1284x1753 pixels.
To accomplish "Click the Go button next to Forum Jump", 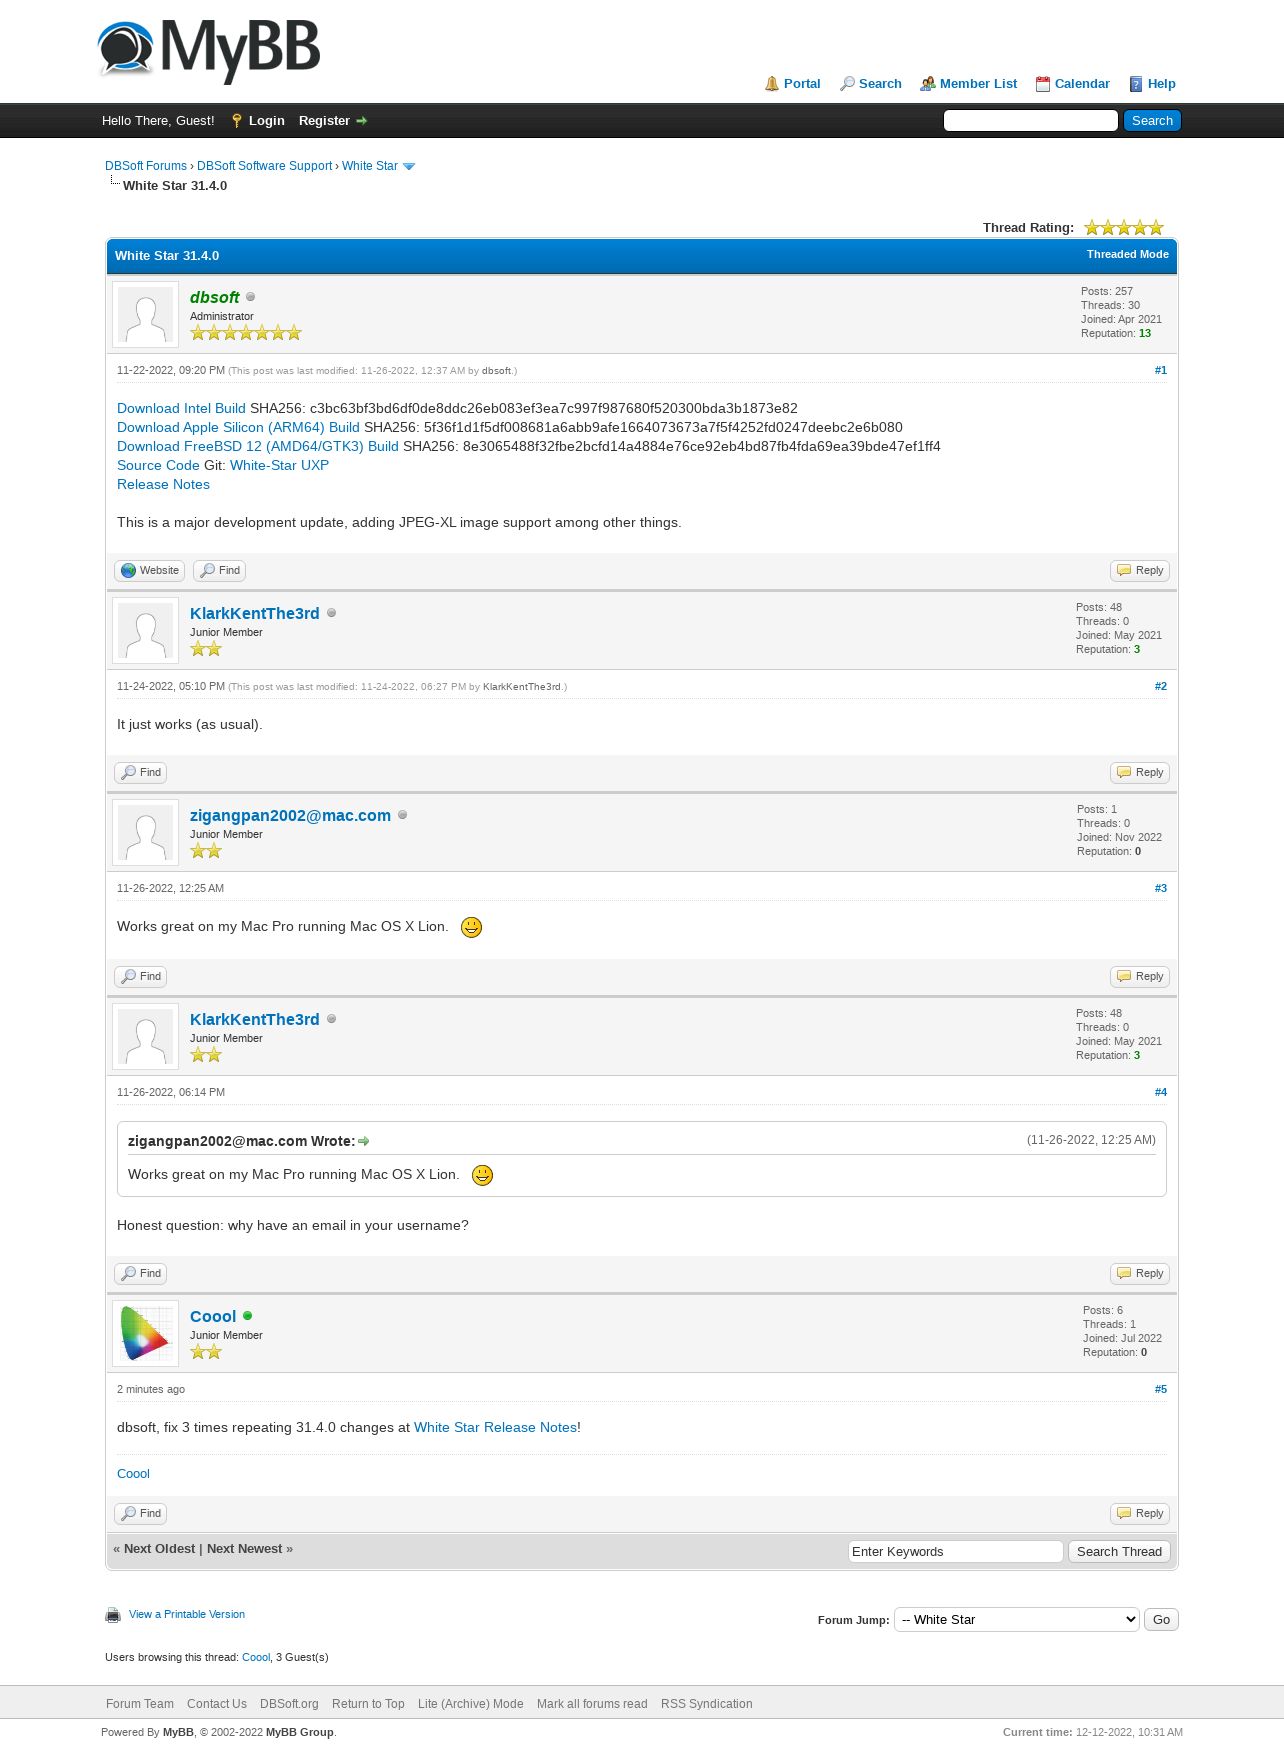I will coord(1161,1620).
